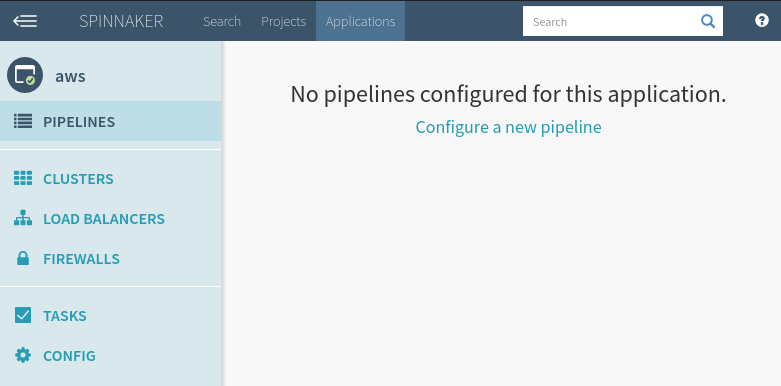Go to SPINNAKER home via logo text

pyautogui.click(x=121, y=21)
